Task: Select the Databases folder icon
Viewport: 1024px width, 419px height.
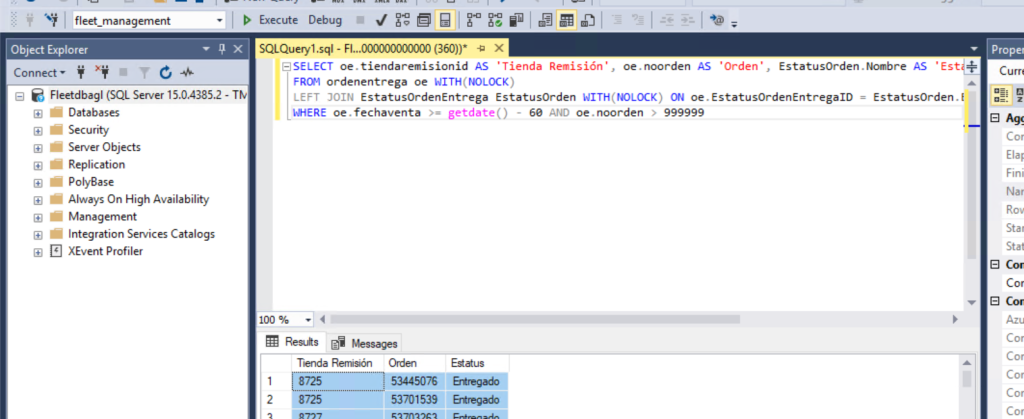Action: coord(56,112)
